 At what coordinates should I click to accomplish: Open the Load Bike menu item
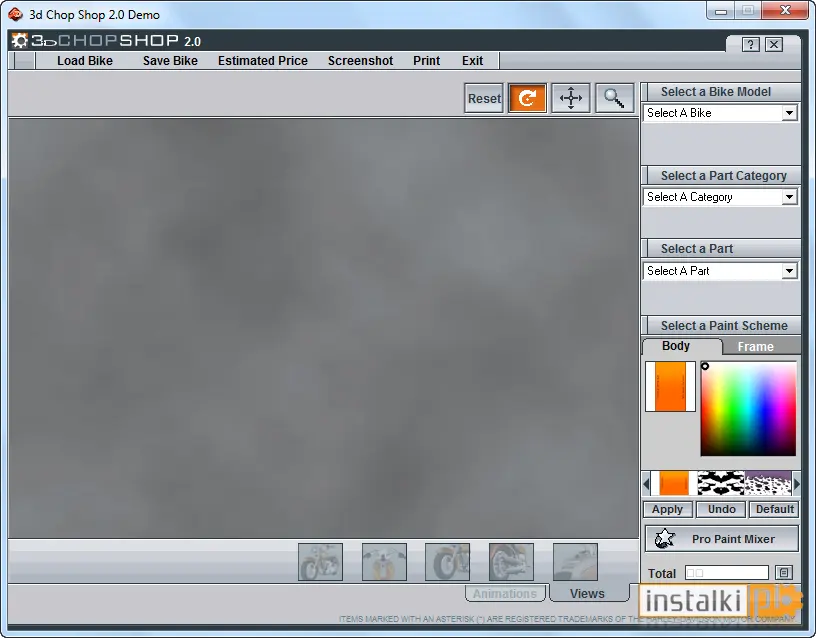pos(85,61)
